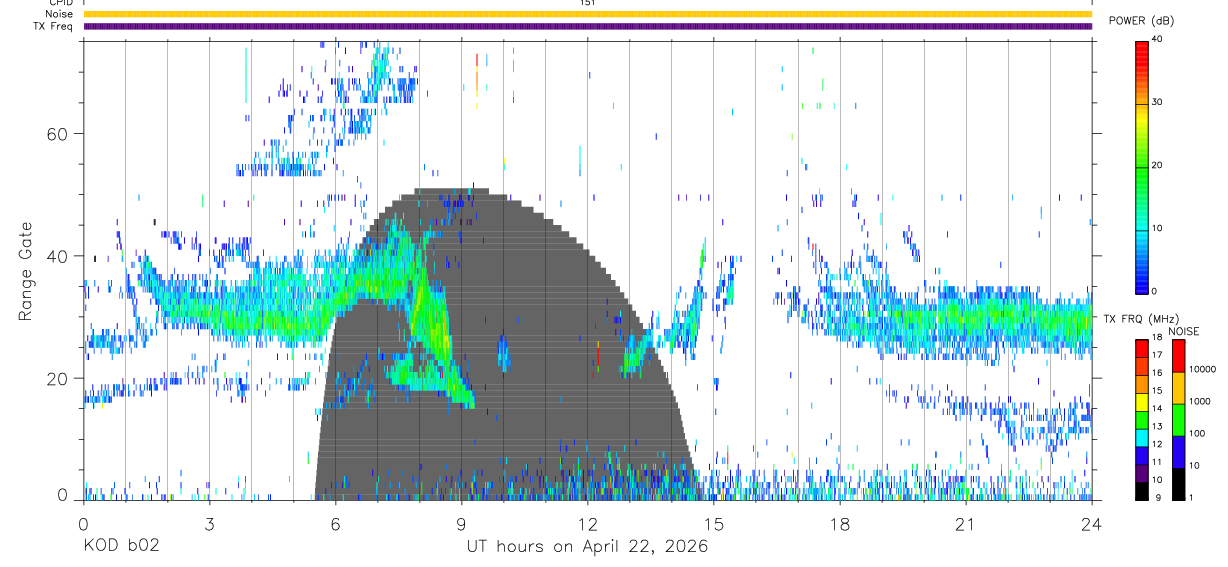Click the 9 tick on the UT hours axis
Image resolution: width=1228 pixels, height=567 pixels.
tap(461, 524)
